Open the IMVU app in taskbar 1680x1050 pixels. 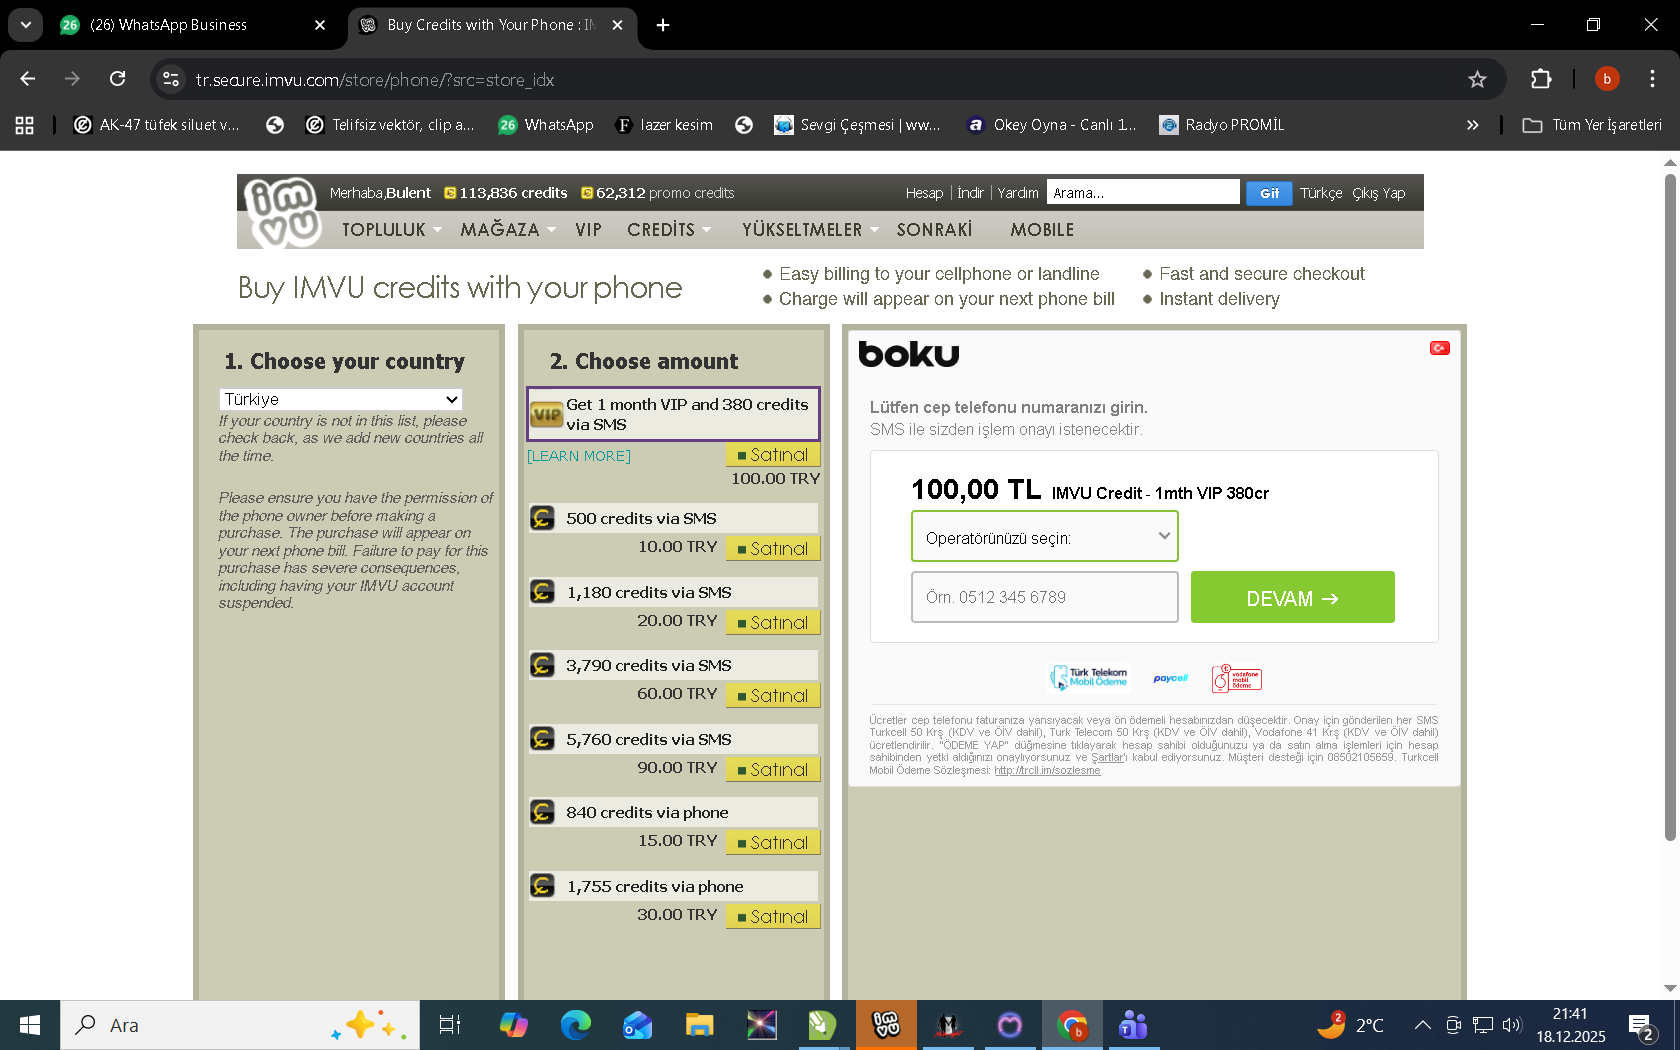point(886,1025)
